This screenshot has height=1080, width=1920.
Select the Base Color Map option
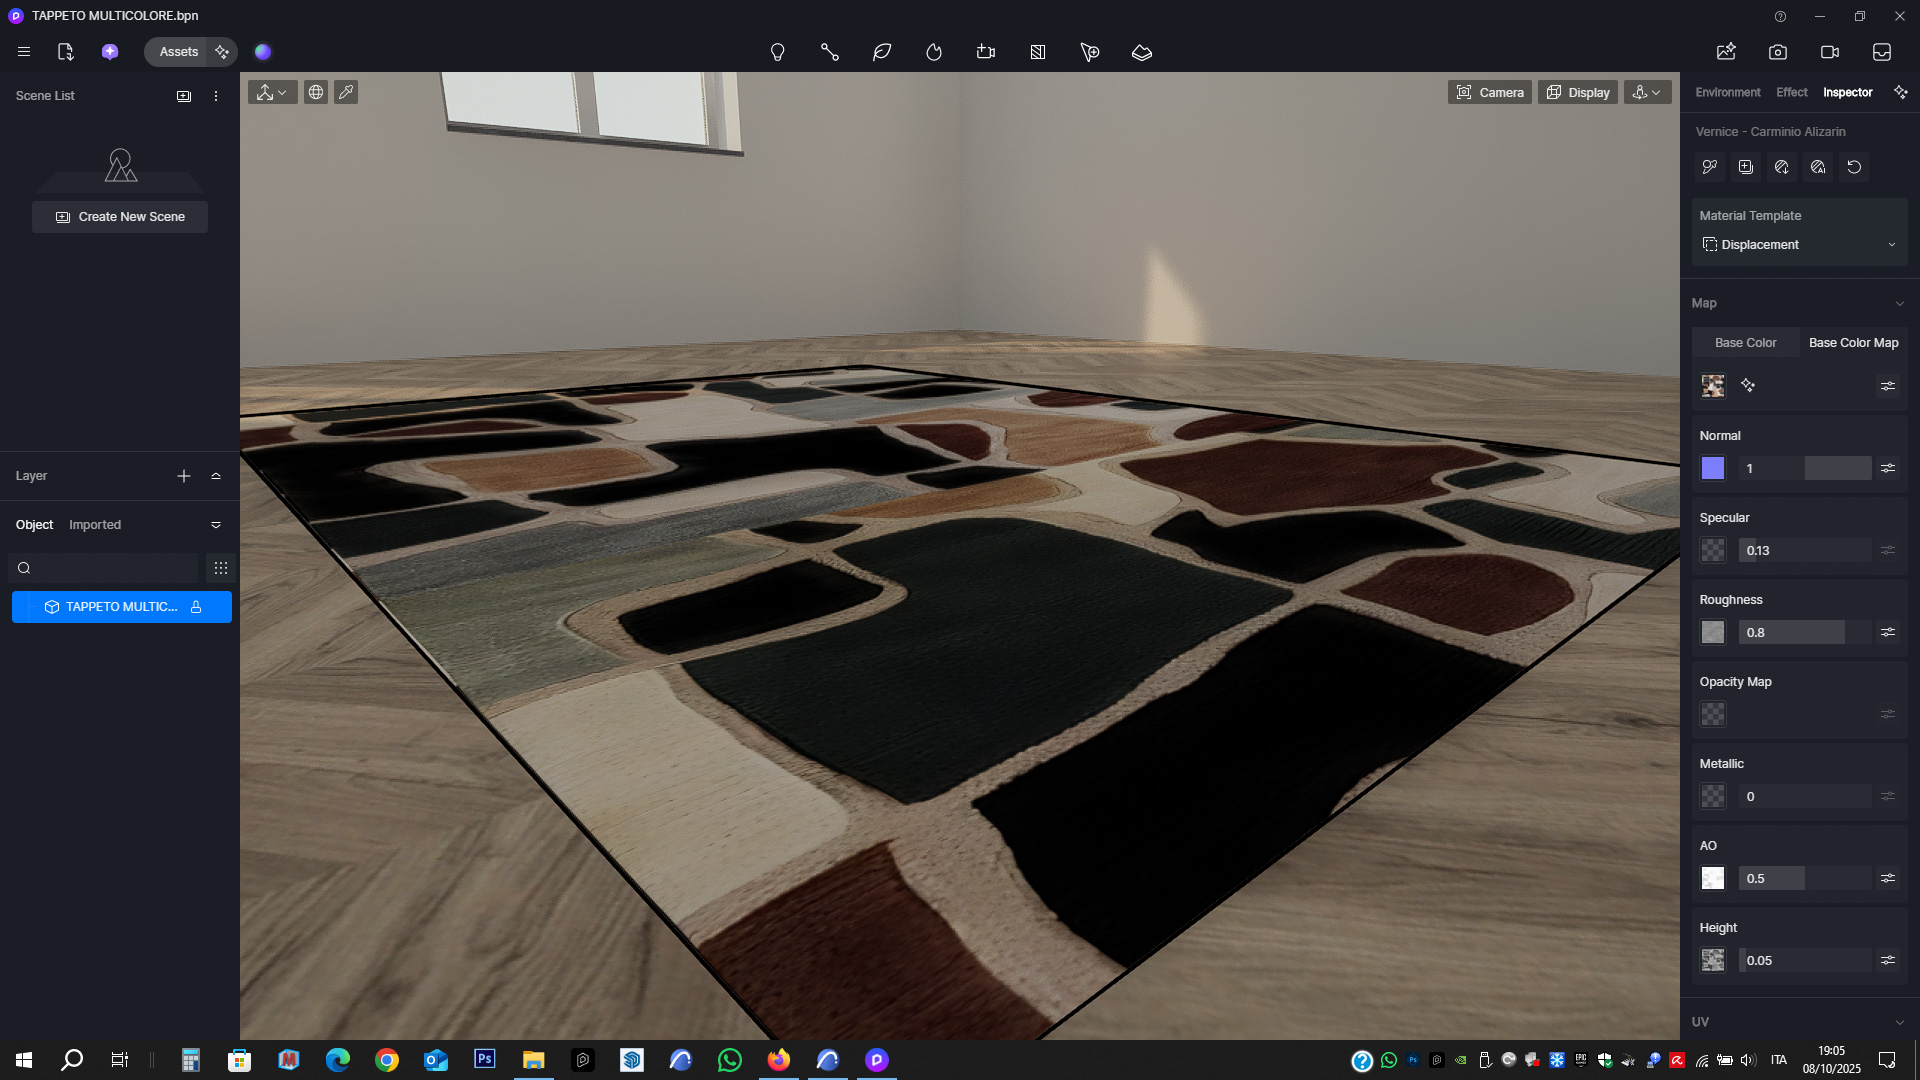1853,343
